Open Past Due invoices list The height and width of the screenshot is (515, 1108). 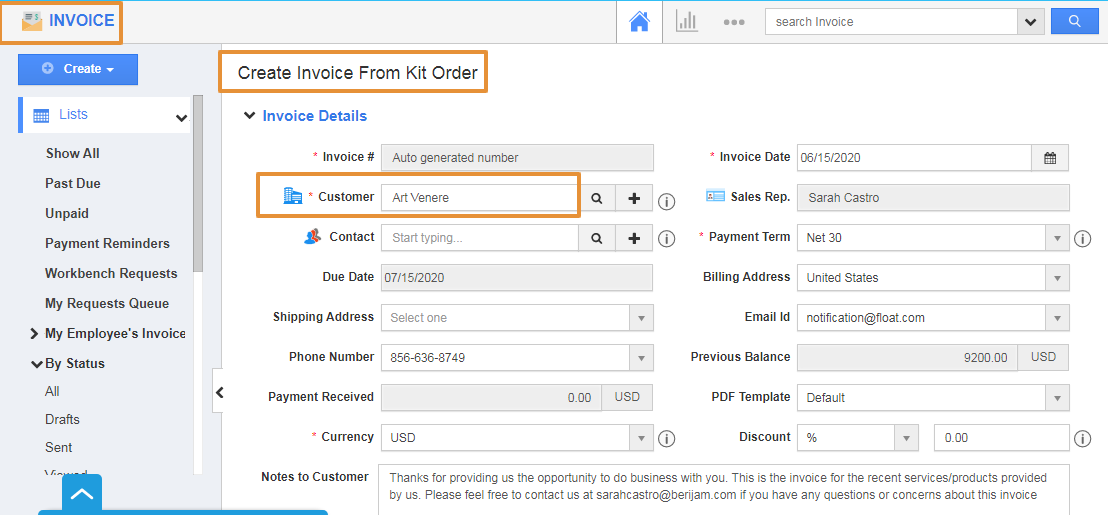73,183
